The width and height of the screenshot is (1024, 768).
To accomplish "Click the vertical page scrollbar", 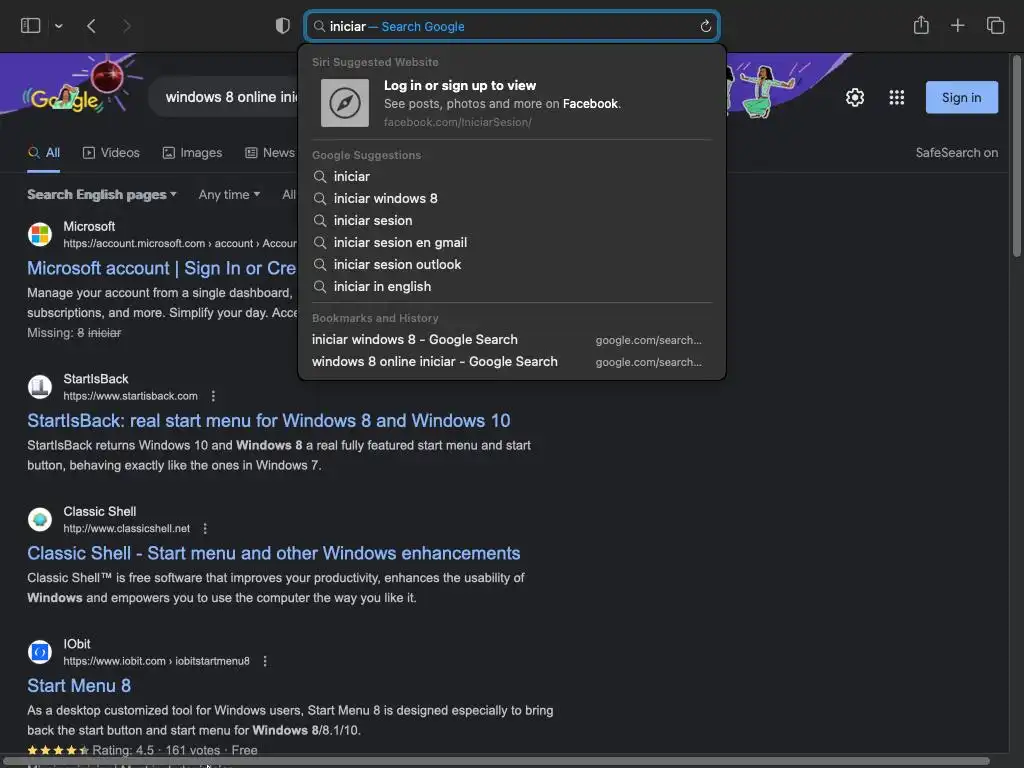I will (1016, 157).
